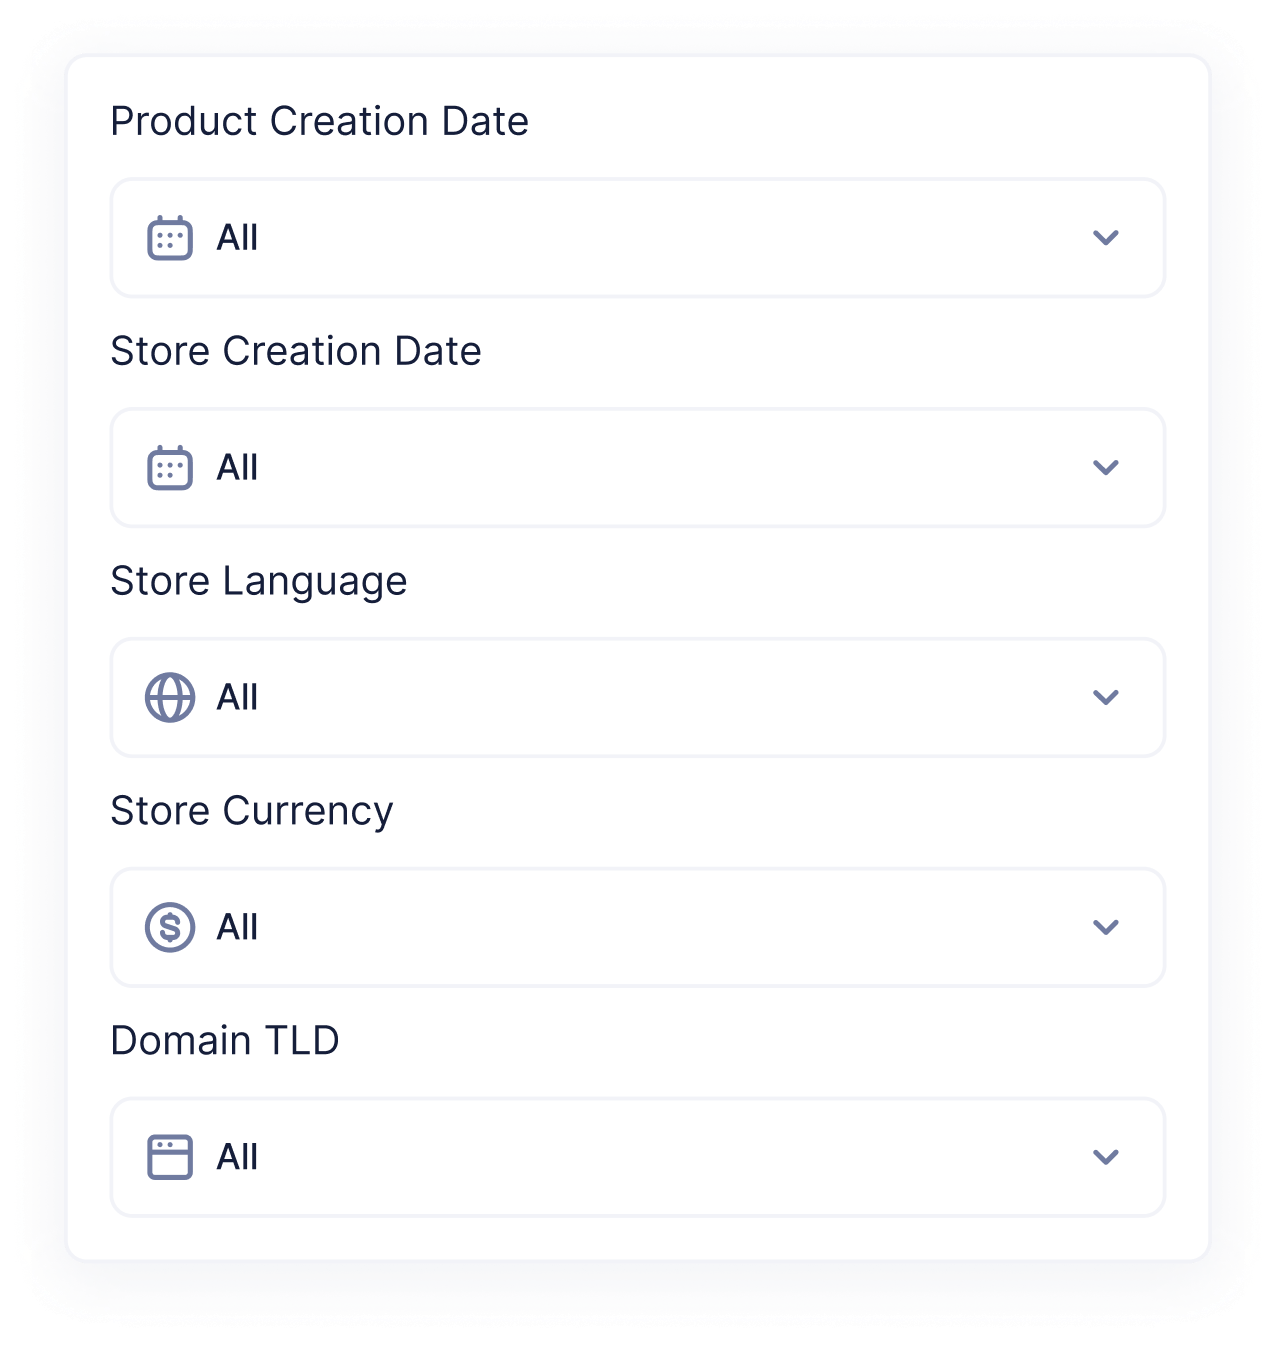Select the All value in Store Language filter
Screen dimensions: 1274x1361
click(x=237, y=697)
